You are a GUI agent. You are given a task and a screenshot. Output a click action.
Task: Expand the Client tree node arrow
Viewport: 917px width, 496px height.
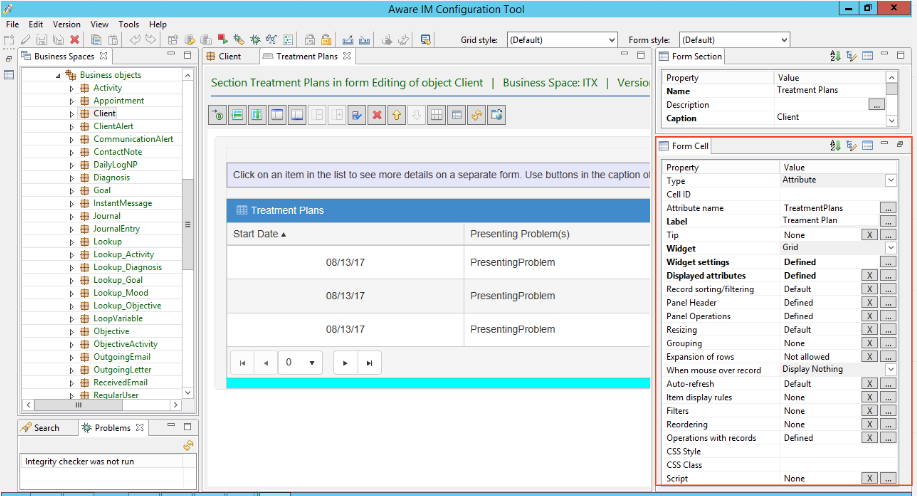click(x=72, y=114)
